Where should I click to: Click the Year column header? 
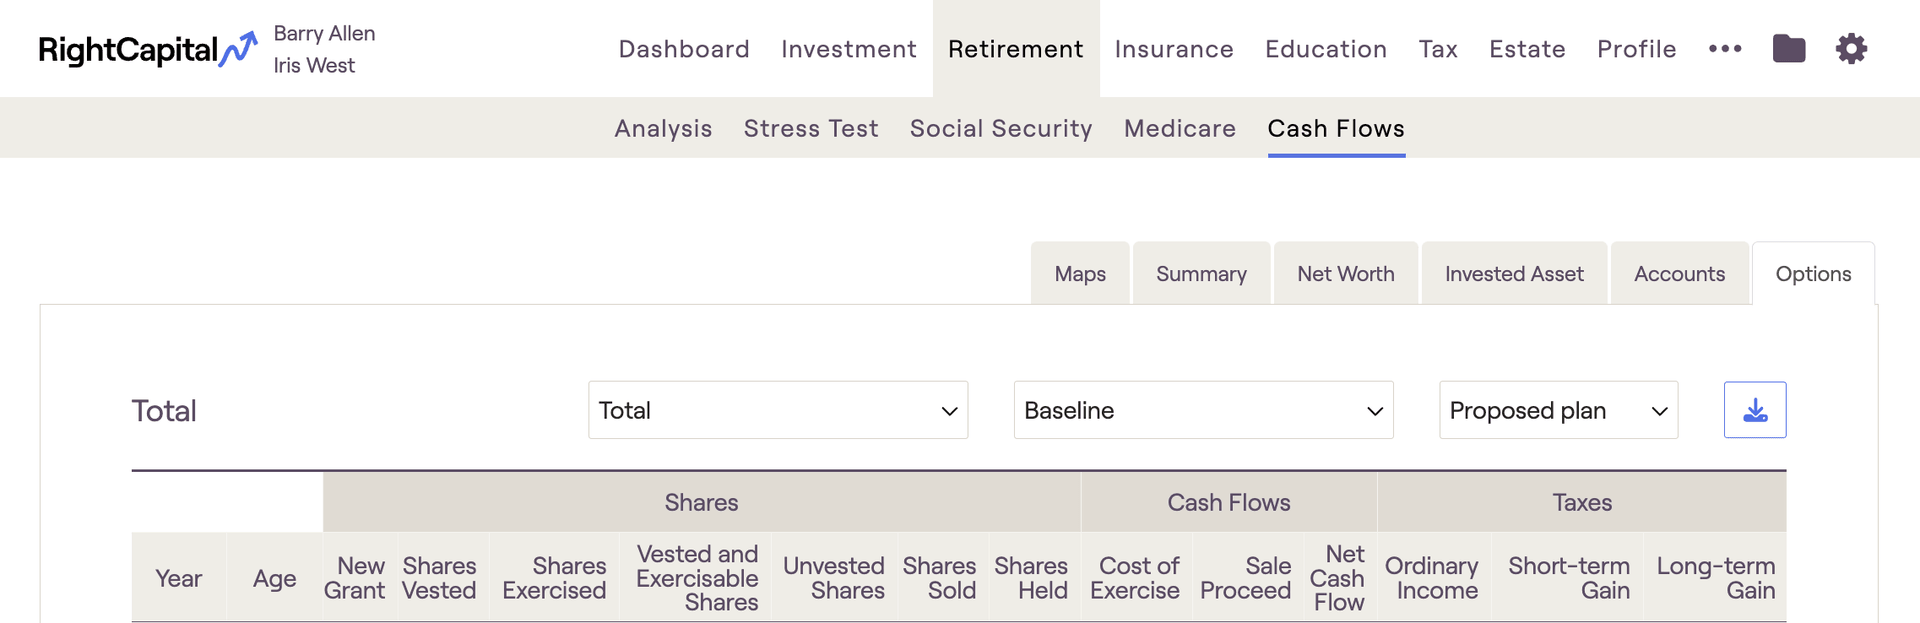[x=179, y=578]
